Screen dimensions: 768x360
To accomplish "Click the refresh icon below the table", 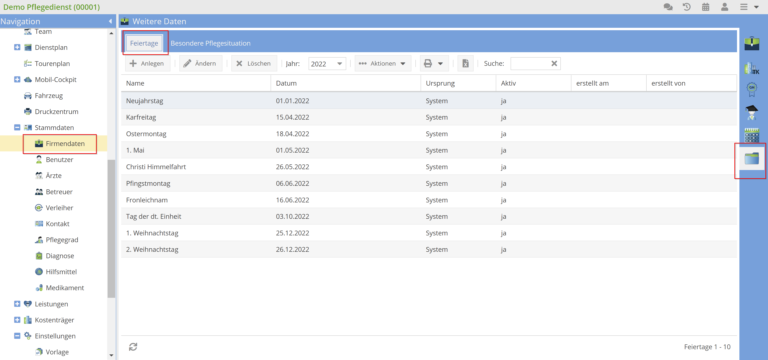I will [133, 347].
